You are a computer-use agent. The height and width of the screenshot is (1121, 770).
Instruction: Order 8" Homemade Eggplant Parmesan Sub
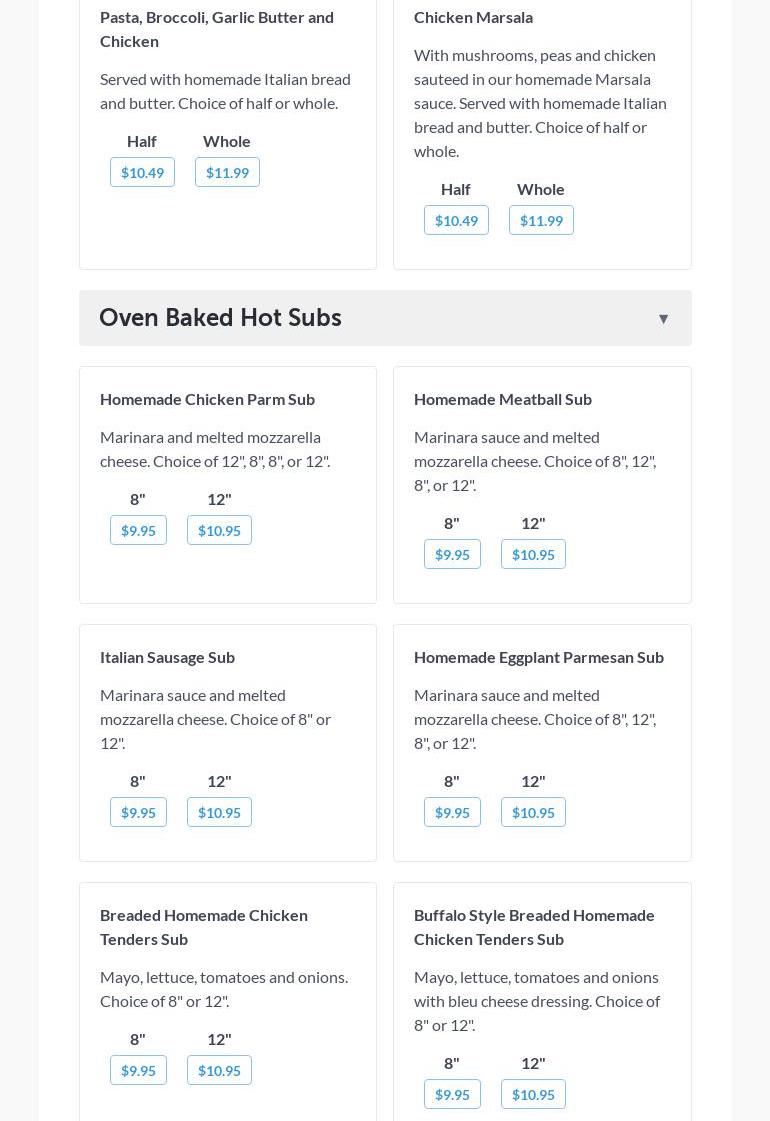pyautogui.click(x=452, y=812)
